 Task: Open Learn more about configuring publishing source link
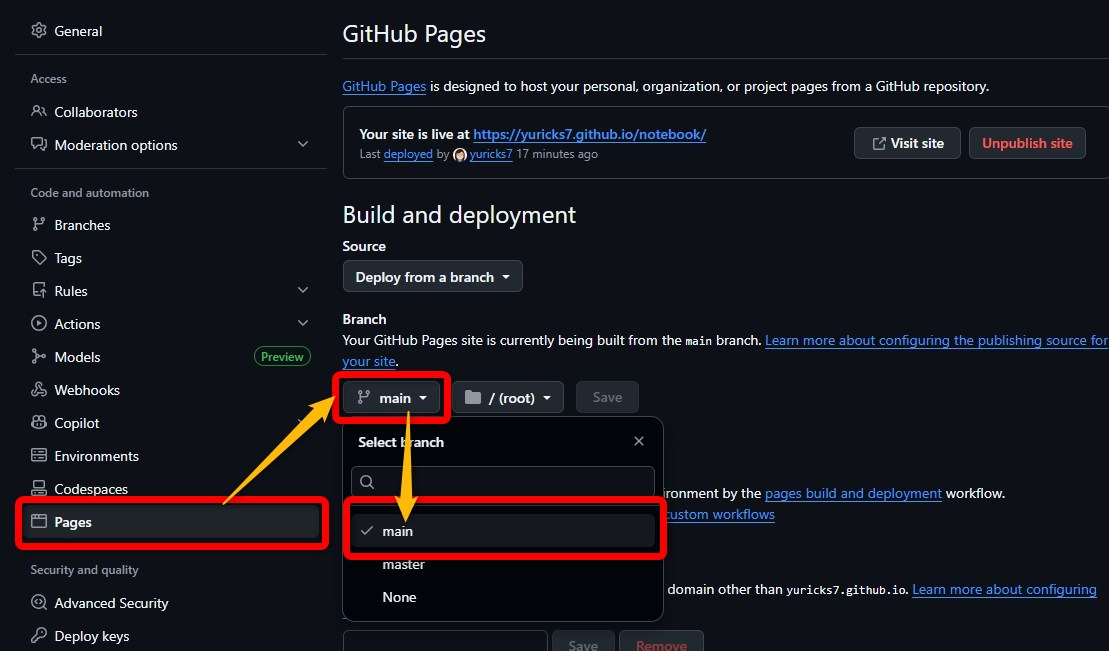(x=936, y=340)
